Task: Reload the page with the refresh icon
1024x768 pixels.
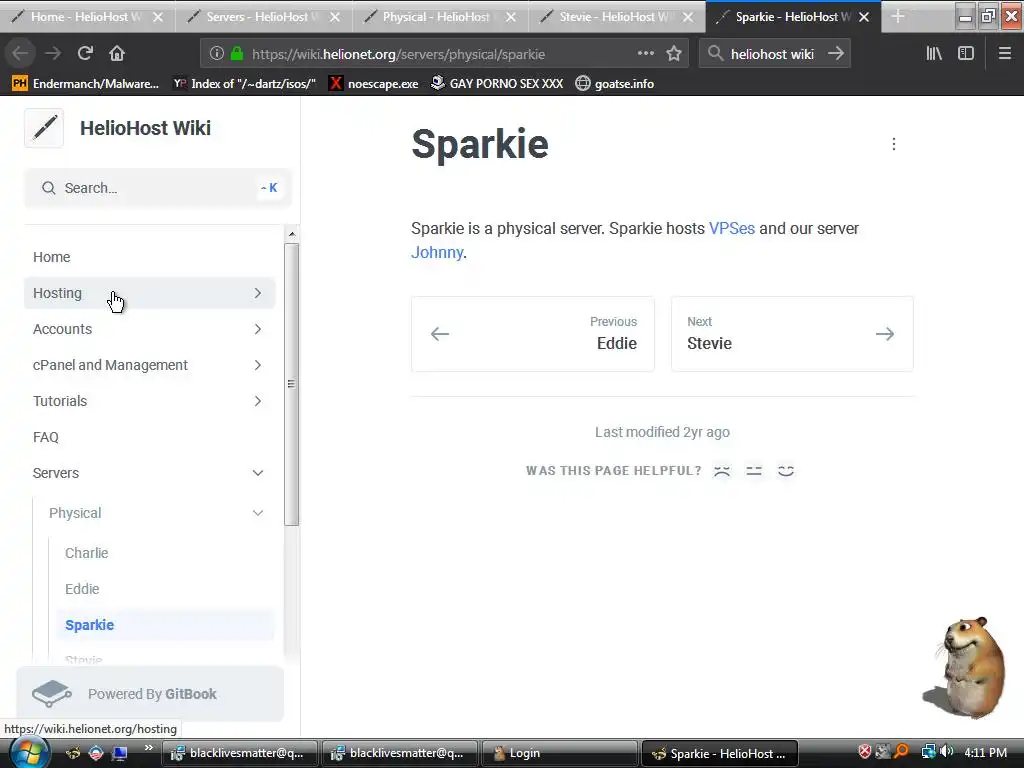Action: [x=85, y=54]
